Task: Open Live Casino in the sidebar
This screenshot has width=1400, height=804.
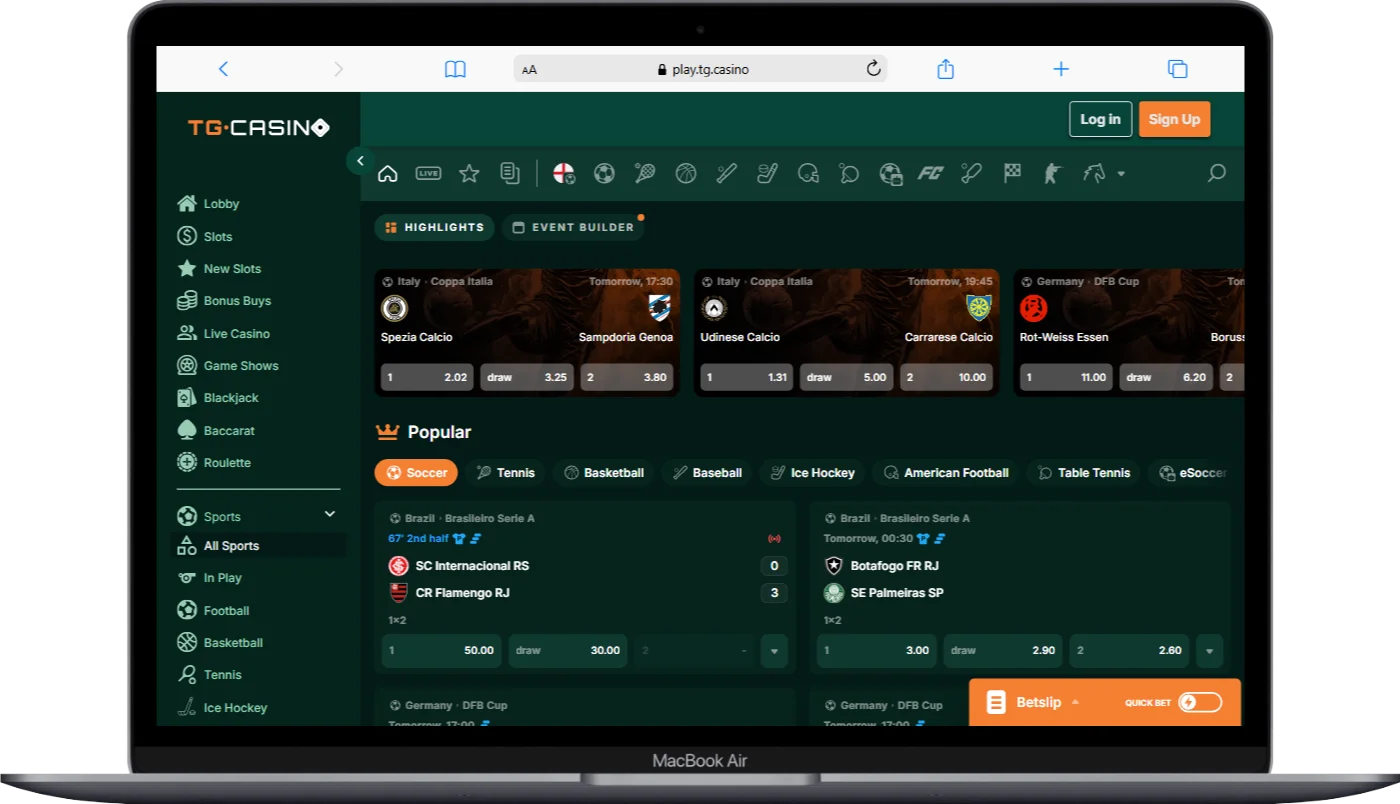Action: coord(236,333)
